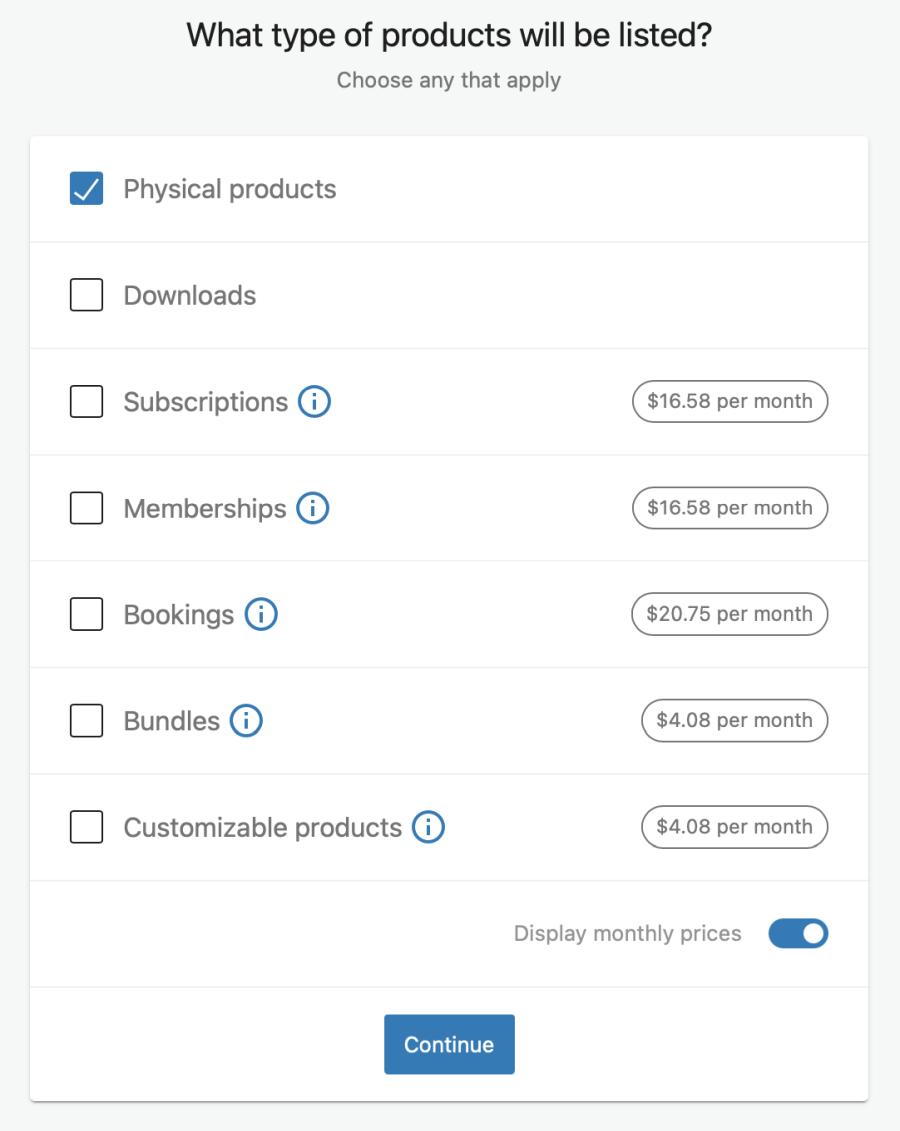
Task: Click the Memberships price badge
Action: [730, 508]
